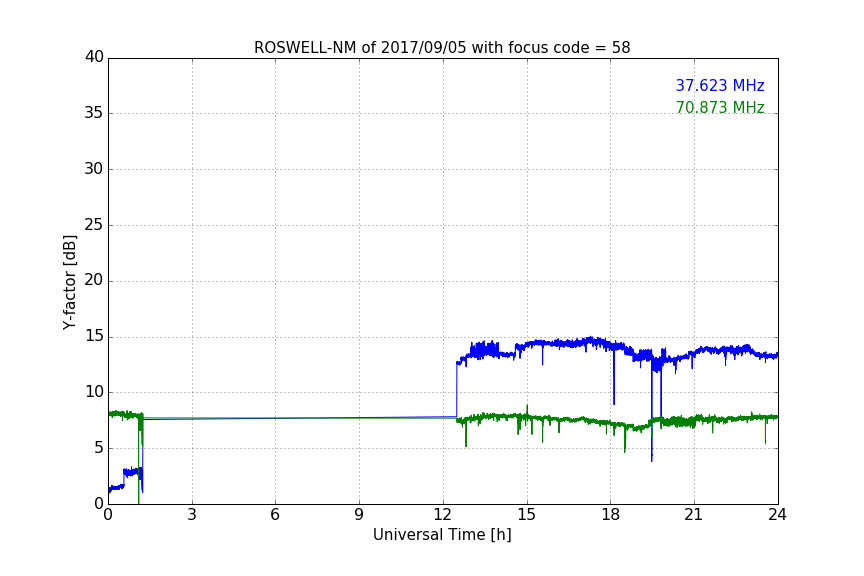Click x-axis tick label 21
864x576 pixels.
pyautogui.click(x=694, y=515)
